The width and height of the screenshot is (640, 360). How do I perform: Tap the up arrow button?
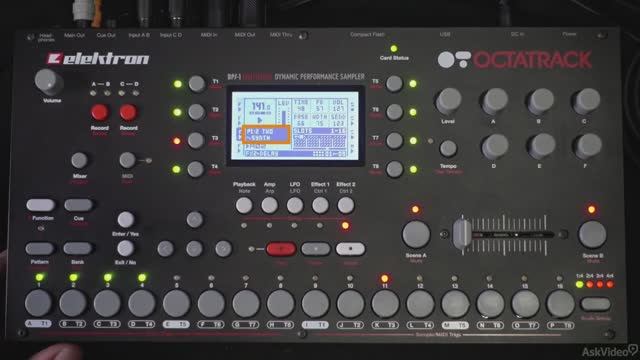(x=195, y=220)
